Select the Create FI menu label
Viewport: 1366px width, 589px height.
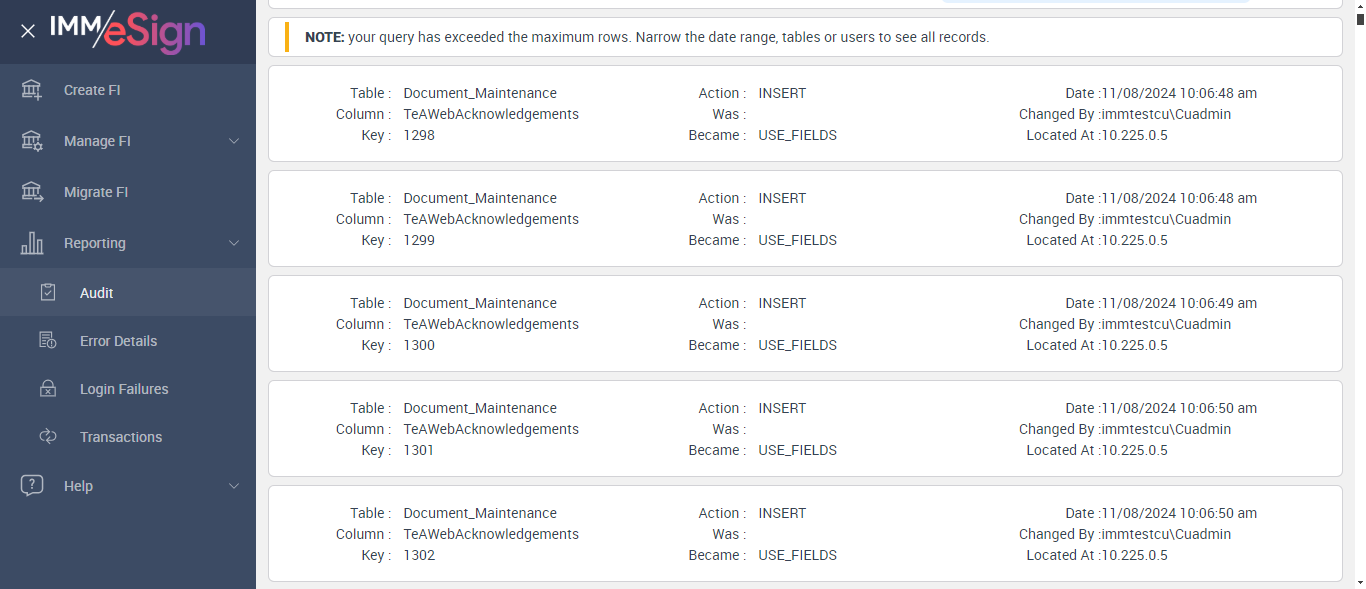[x=92, y=90]
